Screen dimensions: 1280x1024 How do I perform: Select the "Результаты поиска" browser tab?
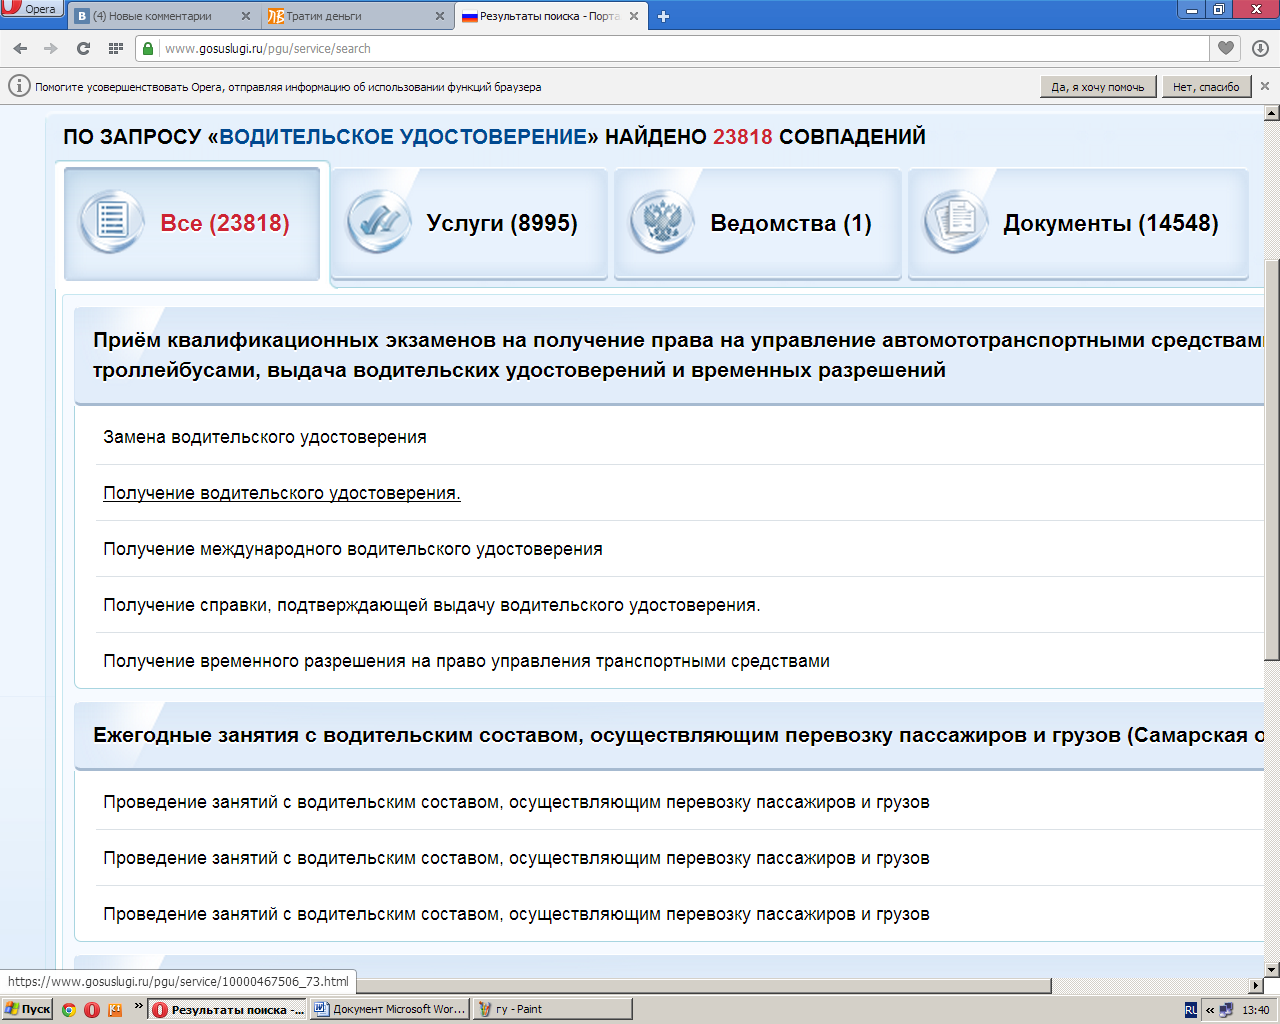(551, 16)
